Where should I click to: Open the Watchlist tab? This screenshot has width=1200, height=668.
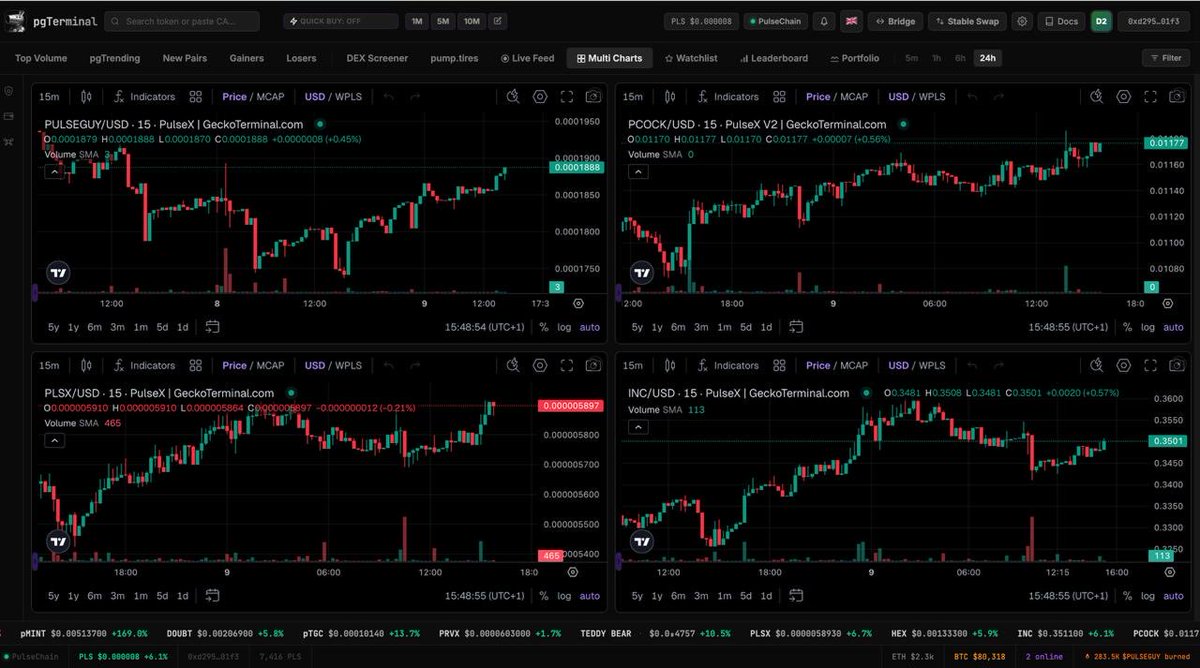[x=691, y=58]
